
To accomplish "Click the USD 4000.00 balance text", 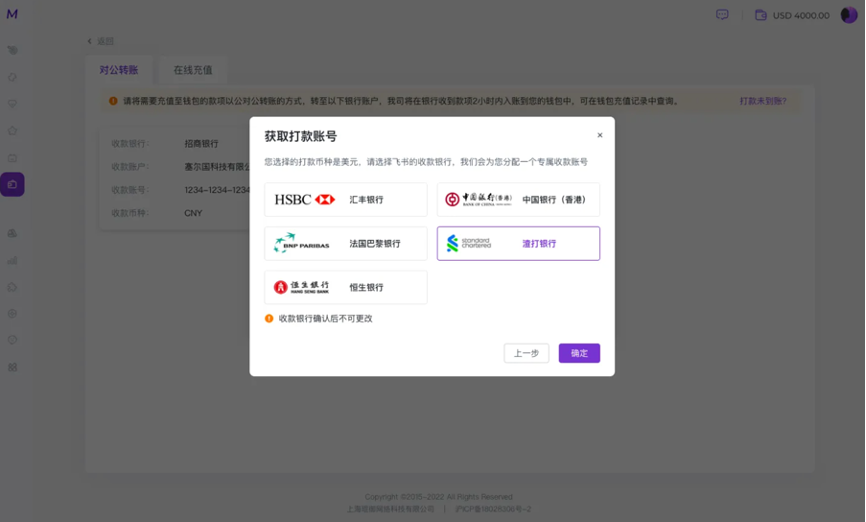I will pyautogui.click(x=801, y=15).
